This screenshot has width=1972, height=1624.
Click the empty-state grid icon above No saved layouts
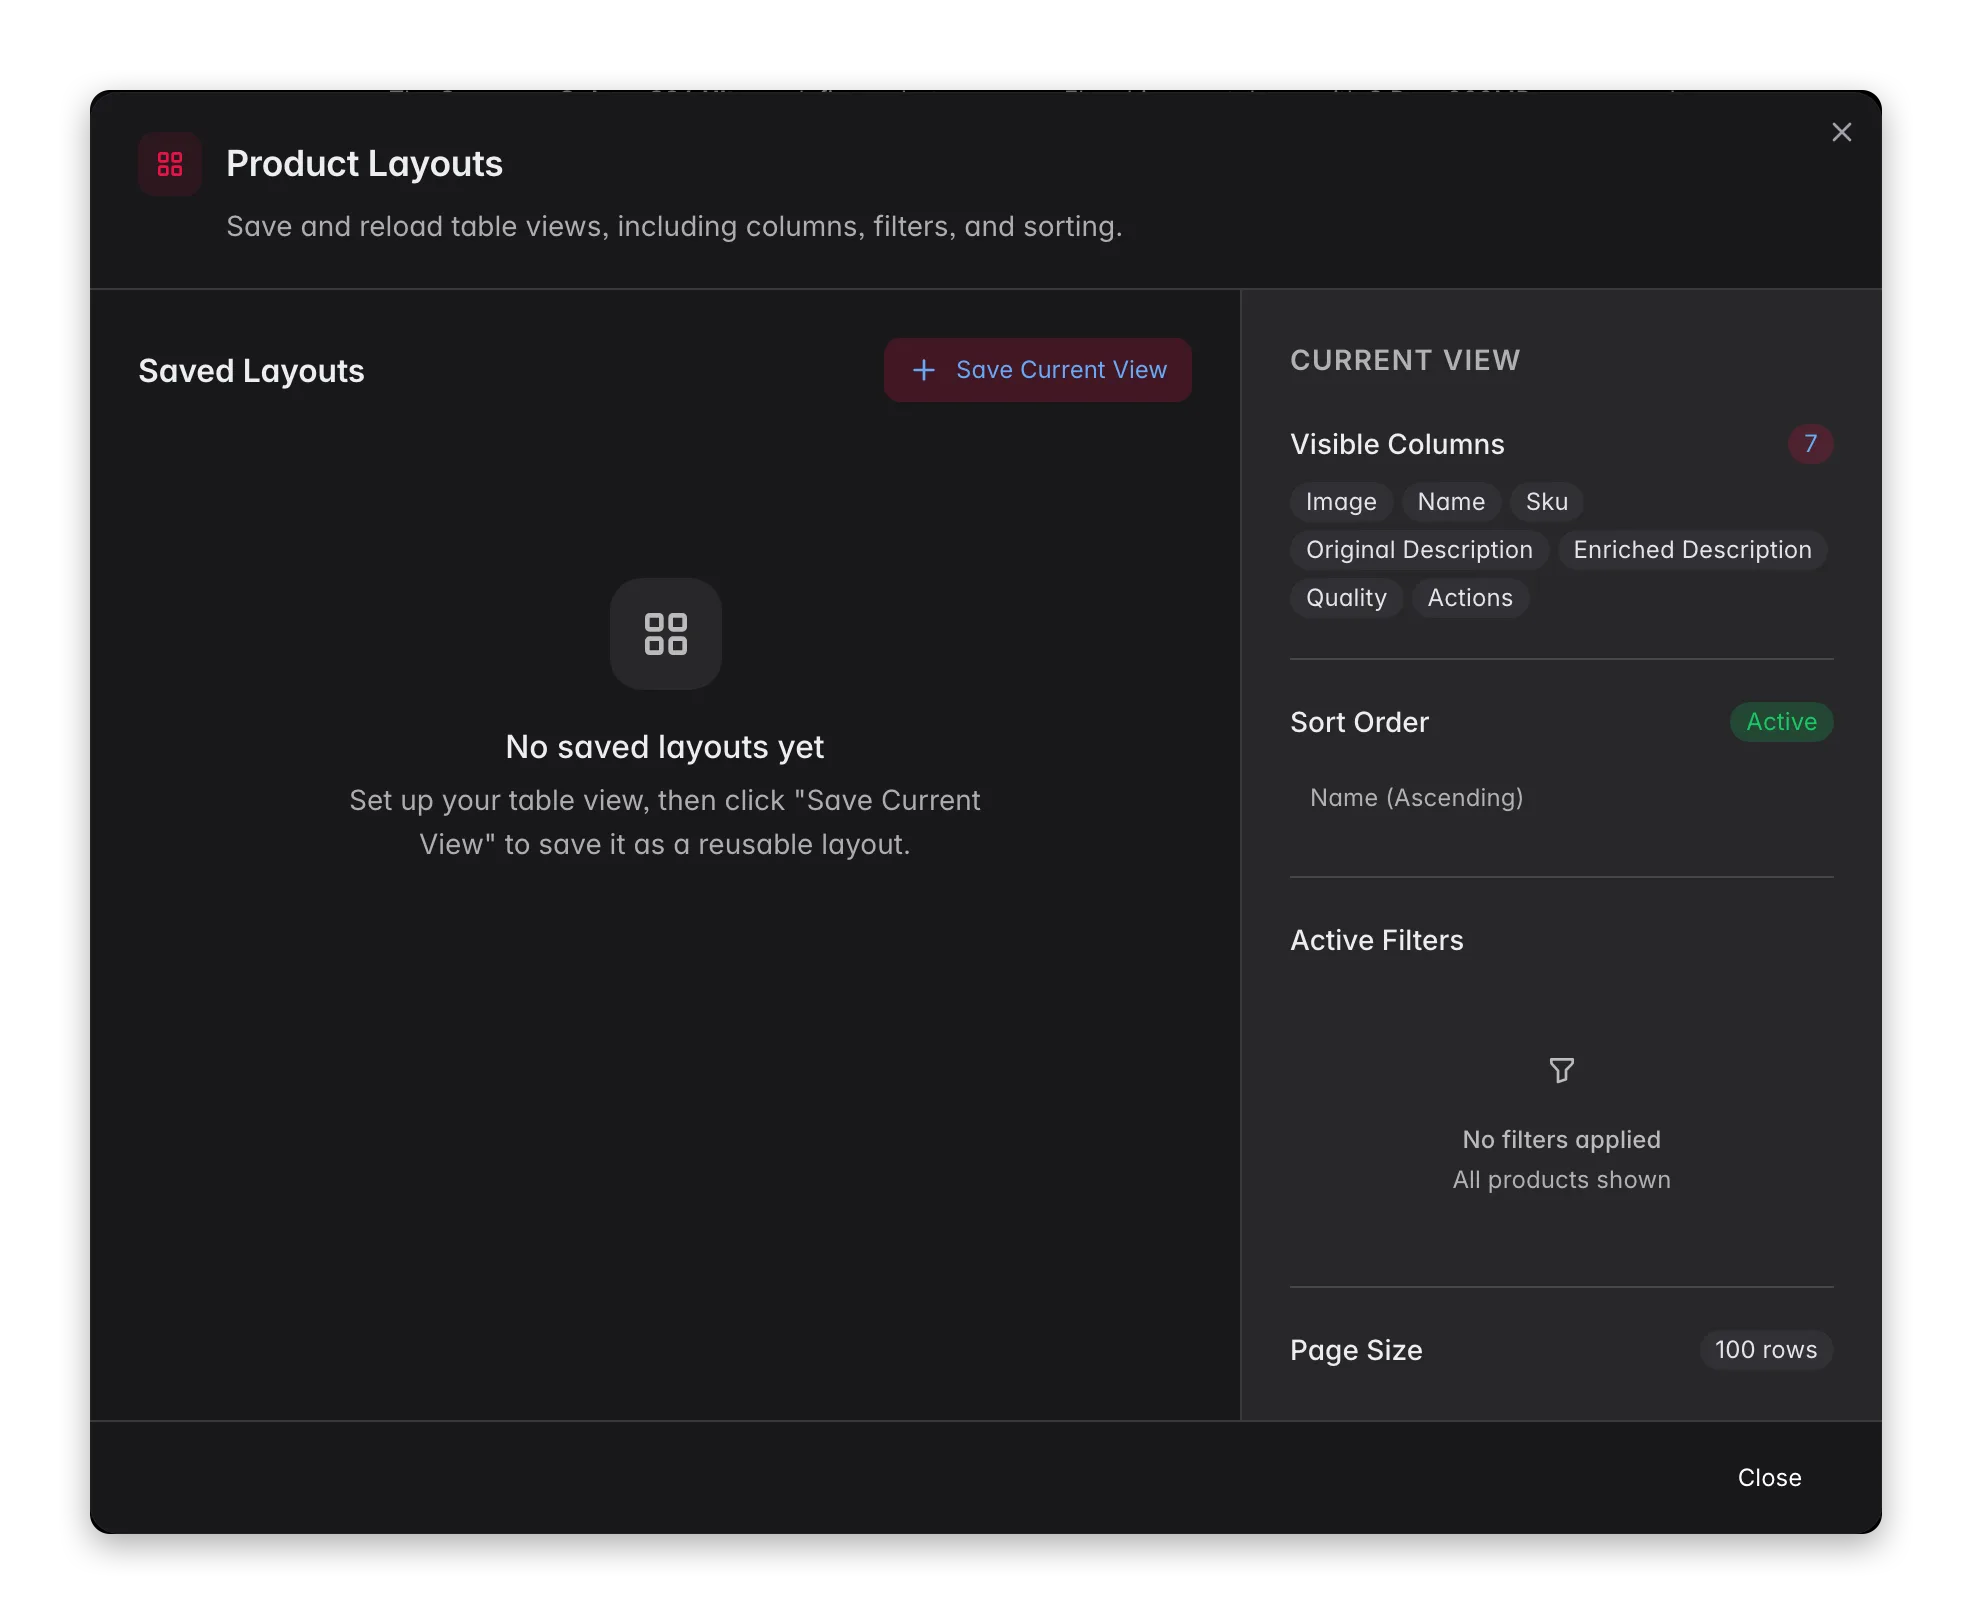pyautogui.click(x=666, y=634)
